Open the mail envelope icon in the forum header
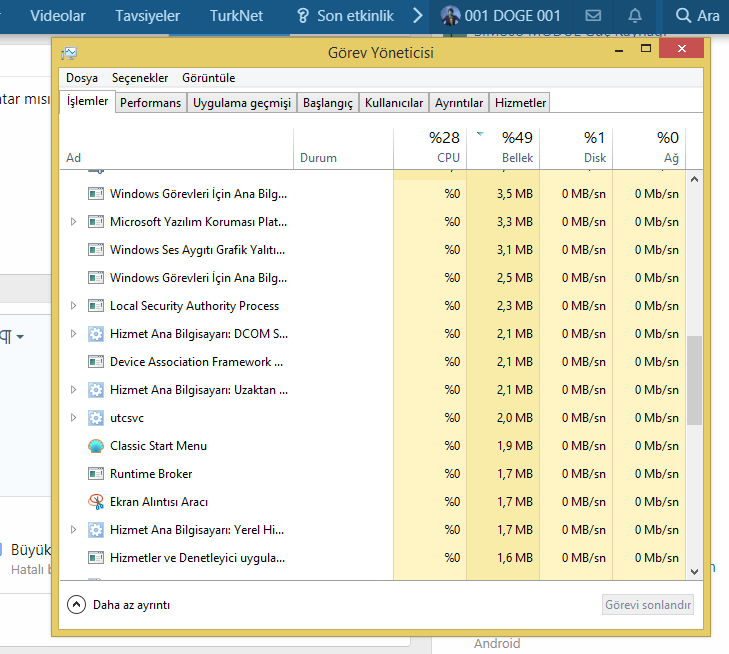This screenshot has height=654, width=729. (593, 16)
